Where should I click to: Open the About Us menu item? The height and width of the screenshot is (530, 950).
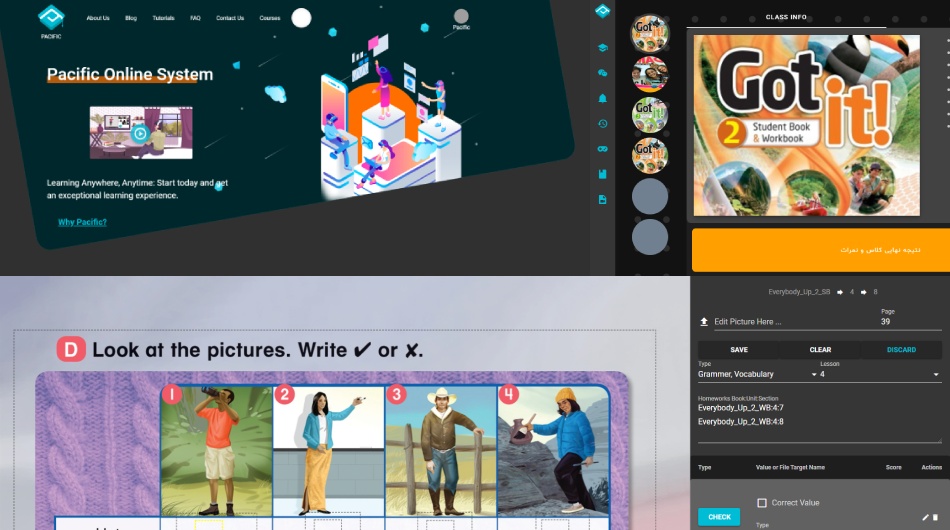(x=98, y=18)
